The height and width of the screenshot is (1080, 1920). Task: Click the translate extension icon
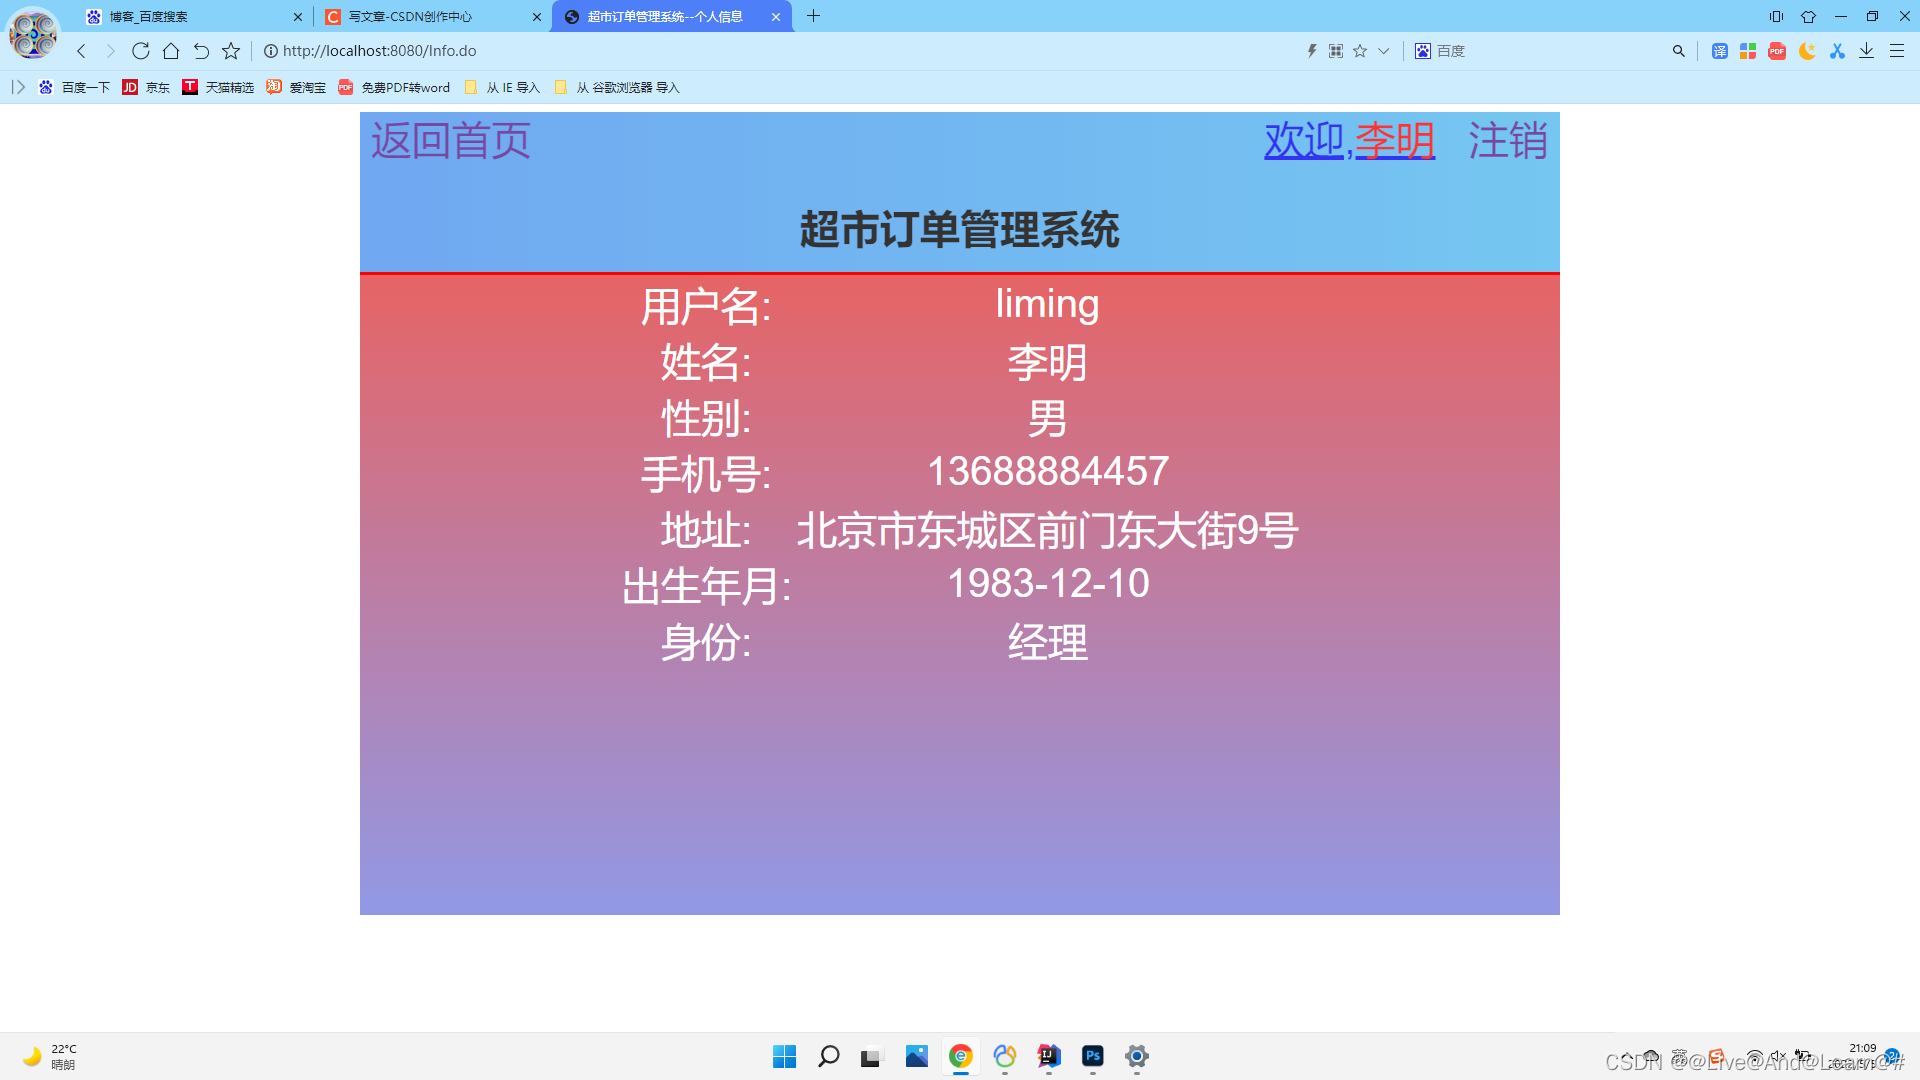[1719, 51]
